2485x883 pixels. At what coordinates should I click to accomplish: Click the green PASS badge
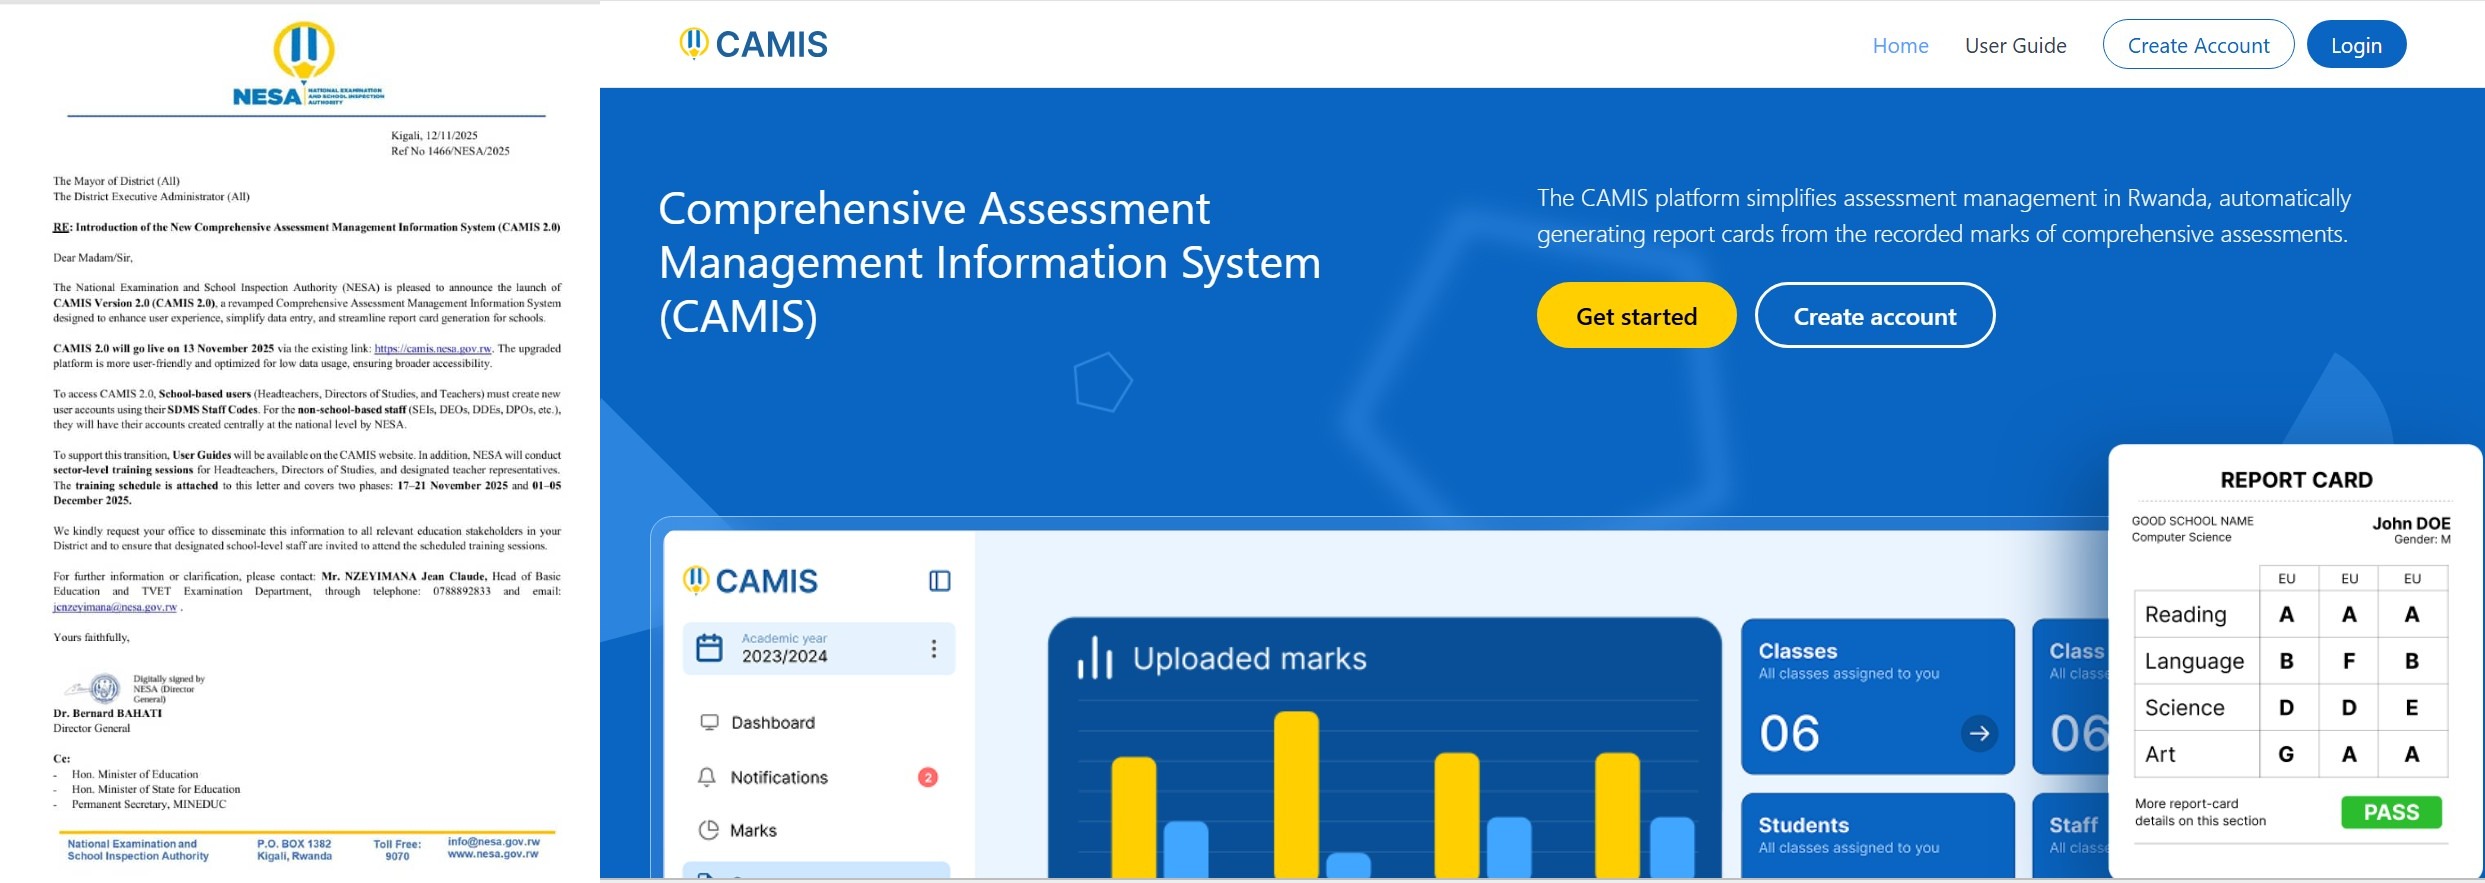(x=2390, y=812)
